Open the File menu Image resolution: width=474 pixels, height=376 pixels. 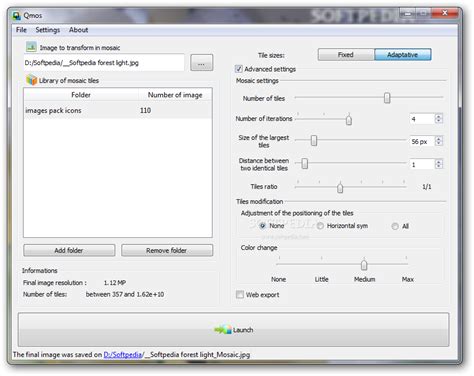tap(21, 30)
